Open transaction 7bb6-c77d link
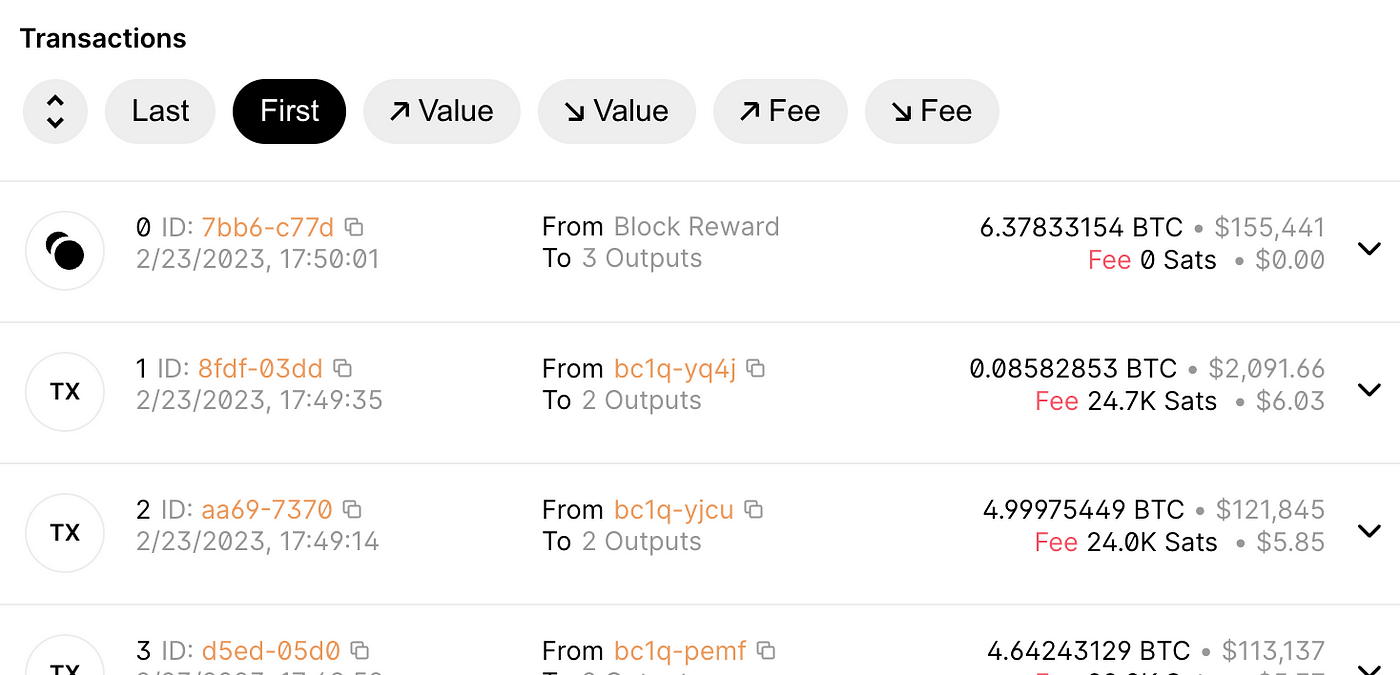This screenshot has height=675, width=1400. (266, 227)
